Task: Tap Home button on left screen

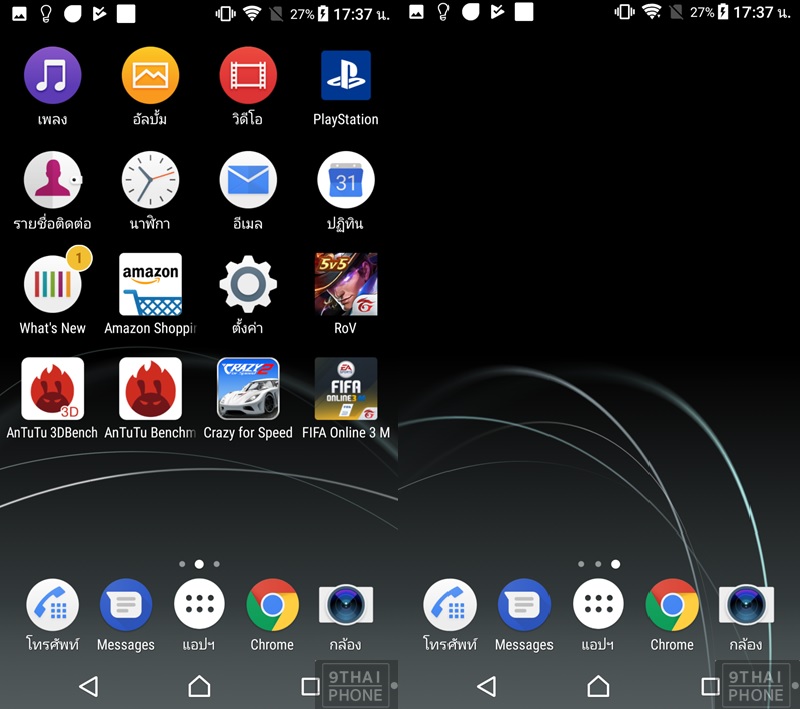Action: [x=199, y=687]
